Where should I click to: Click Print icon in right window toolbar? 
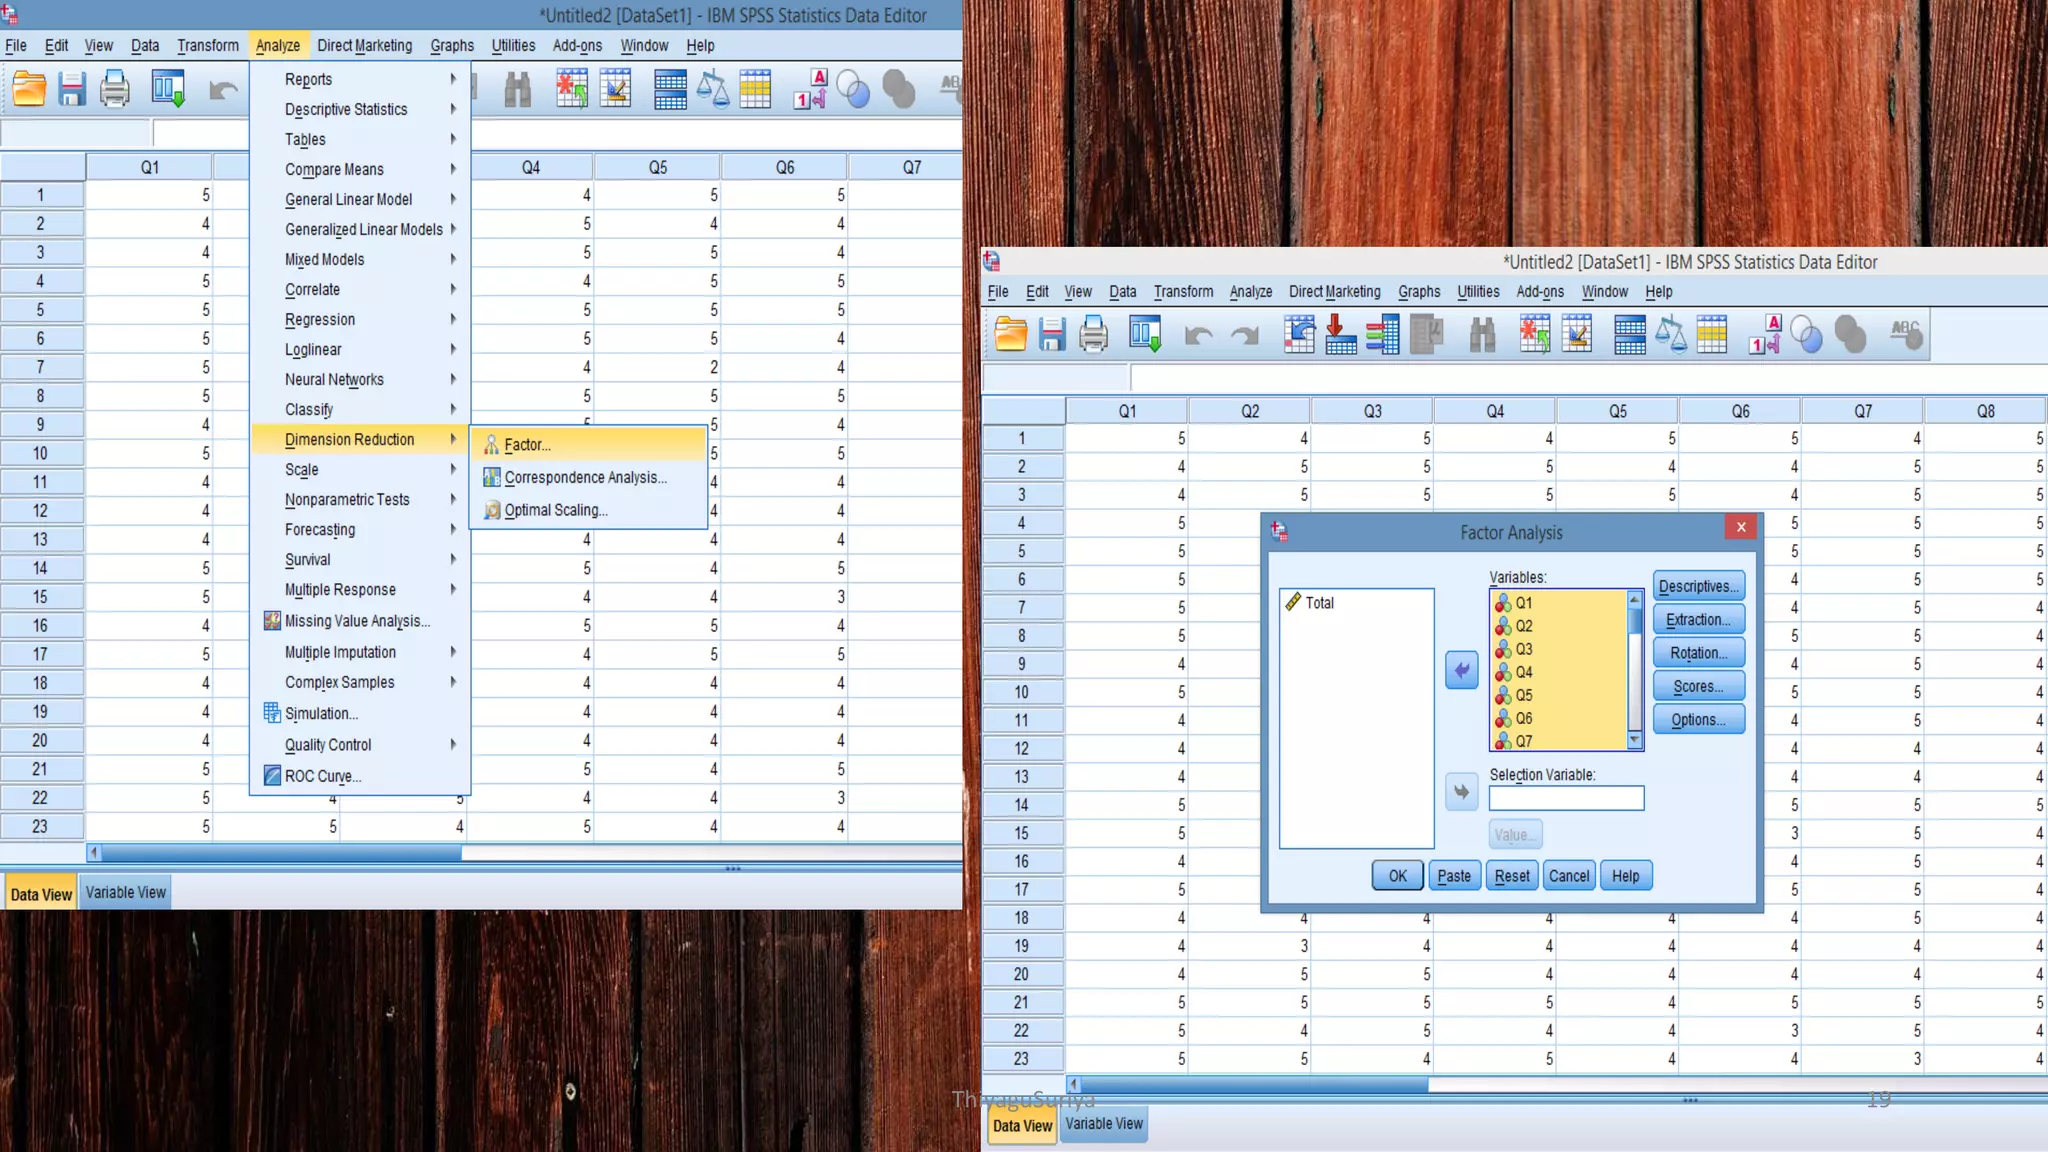[x=1093, y=334]
